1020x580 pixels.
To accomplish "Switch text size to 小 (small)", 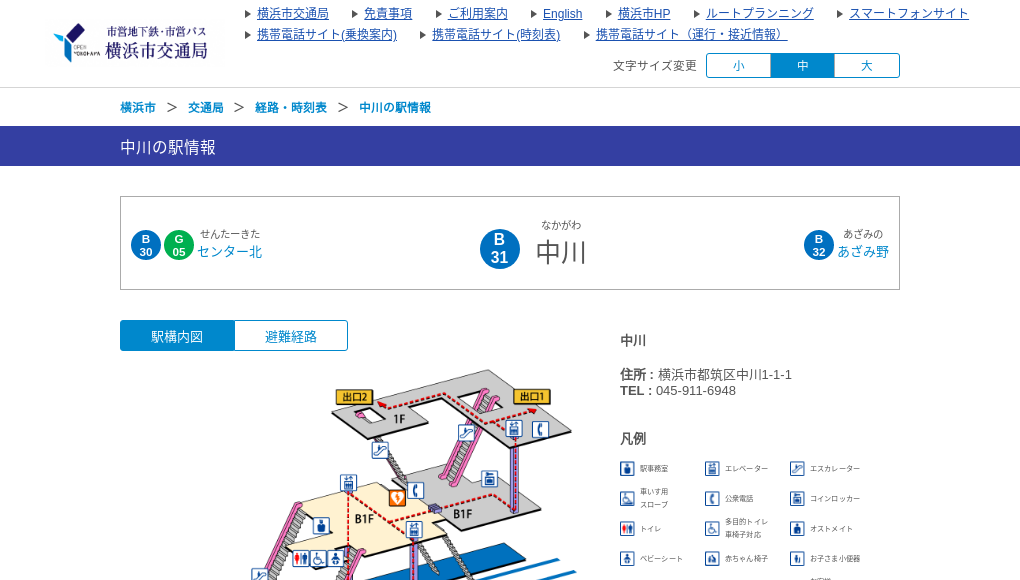I will coord(738,65).
